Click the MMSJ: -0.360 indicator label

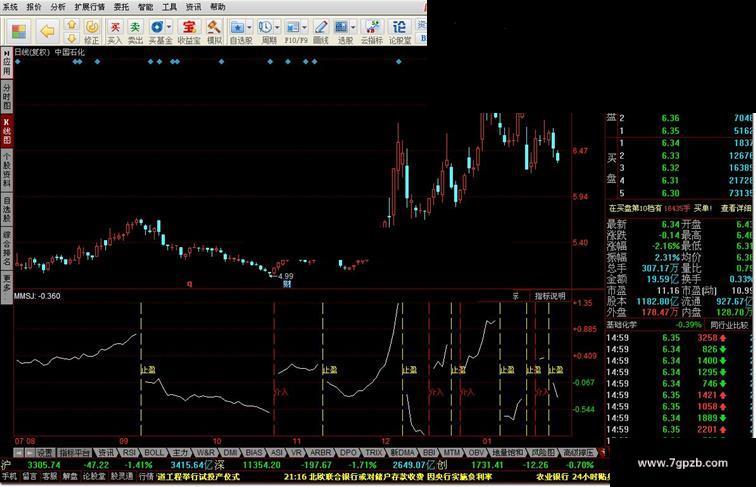[37, 296]
